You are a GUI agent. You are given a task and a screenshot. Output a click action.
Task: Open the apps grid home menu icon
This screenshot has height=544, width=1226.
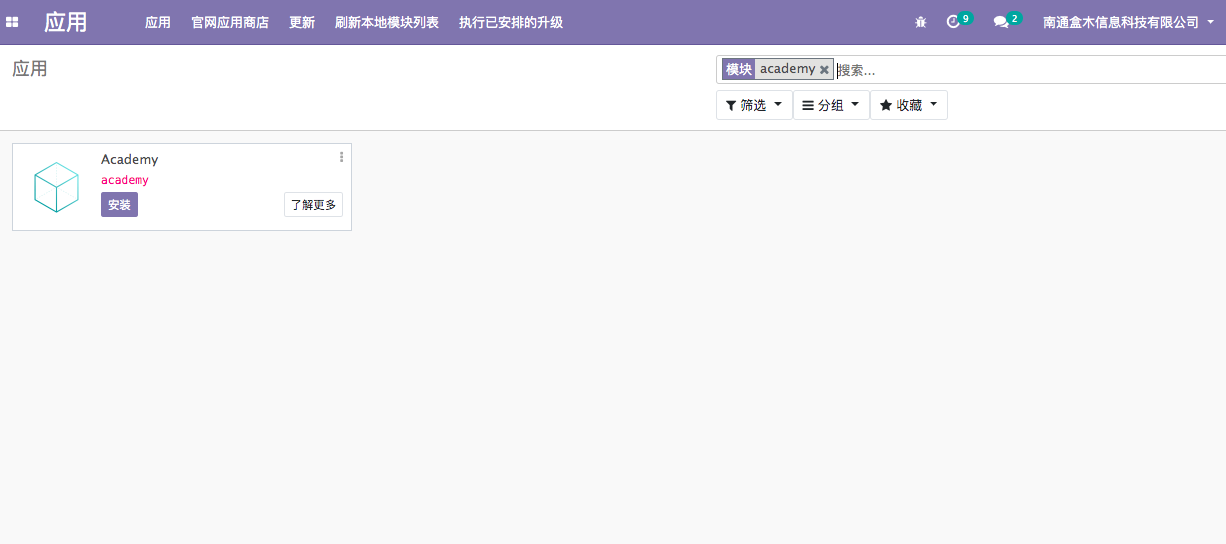[x=12, y=22]
